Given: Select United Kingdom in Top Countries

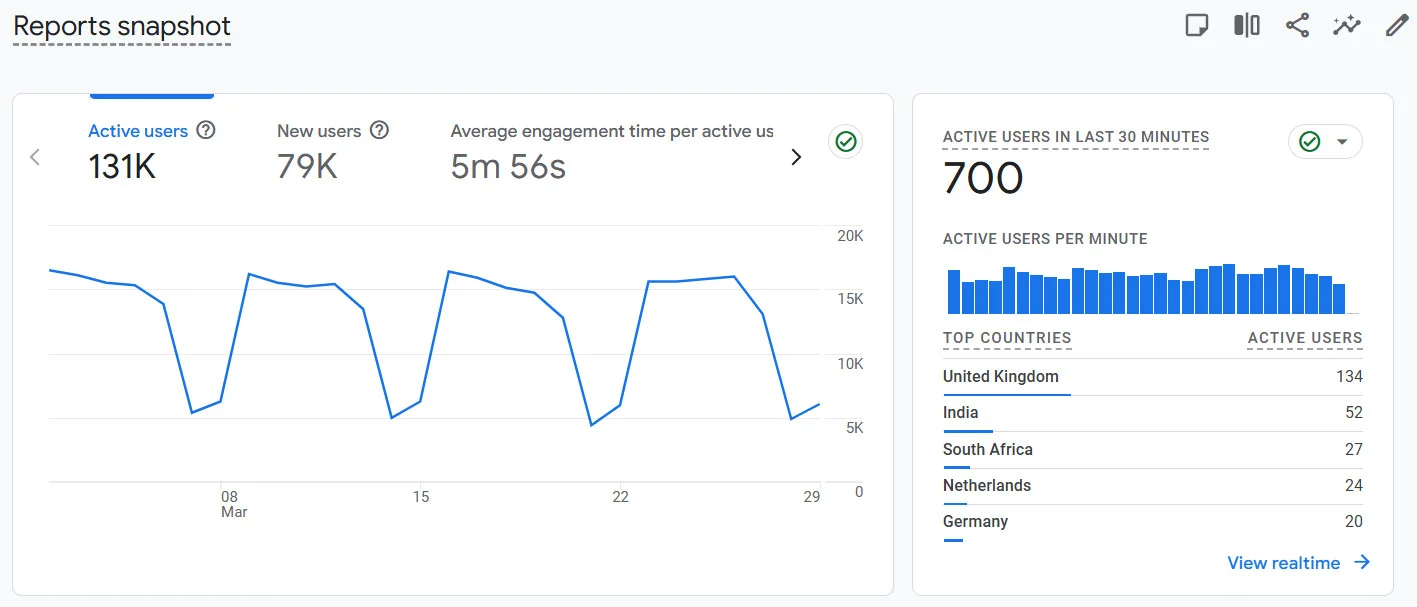Looking at the screenshot, I should pyautogui.click(x=1000, y=376).
